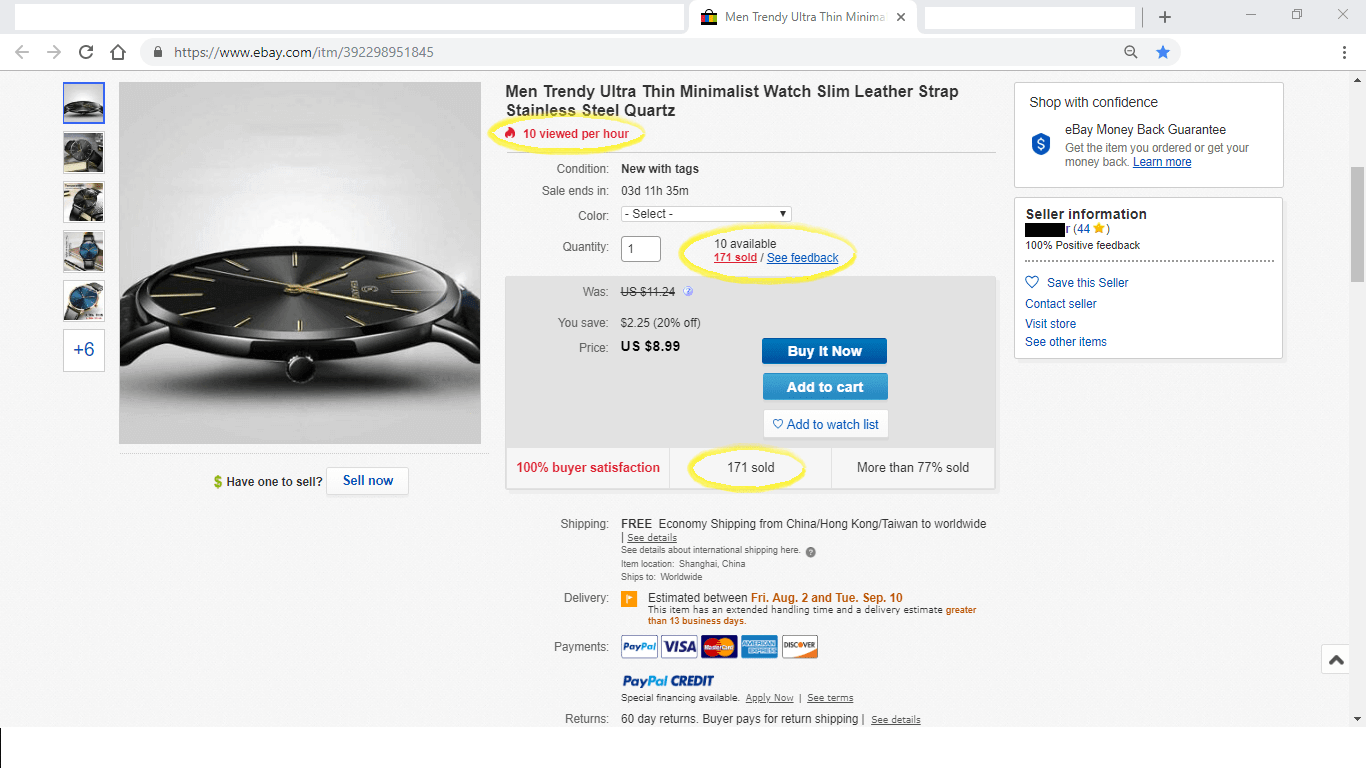
Task: Click the back-to-top arrow button
Action: coord(1336,660)
